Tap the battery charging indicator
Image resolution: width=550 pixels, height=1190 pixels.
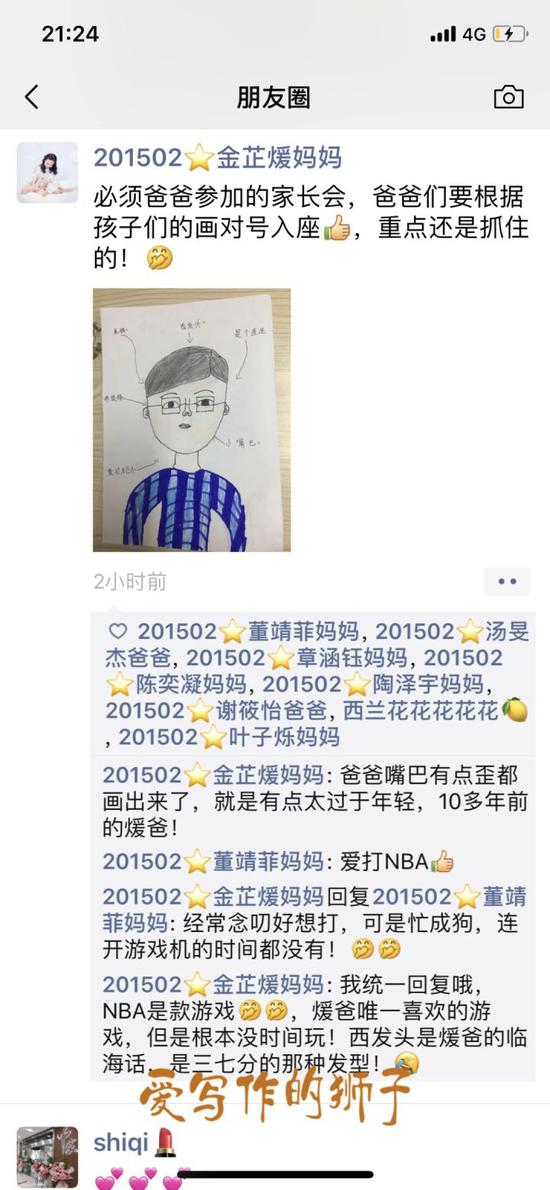(508, 34)
